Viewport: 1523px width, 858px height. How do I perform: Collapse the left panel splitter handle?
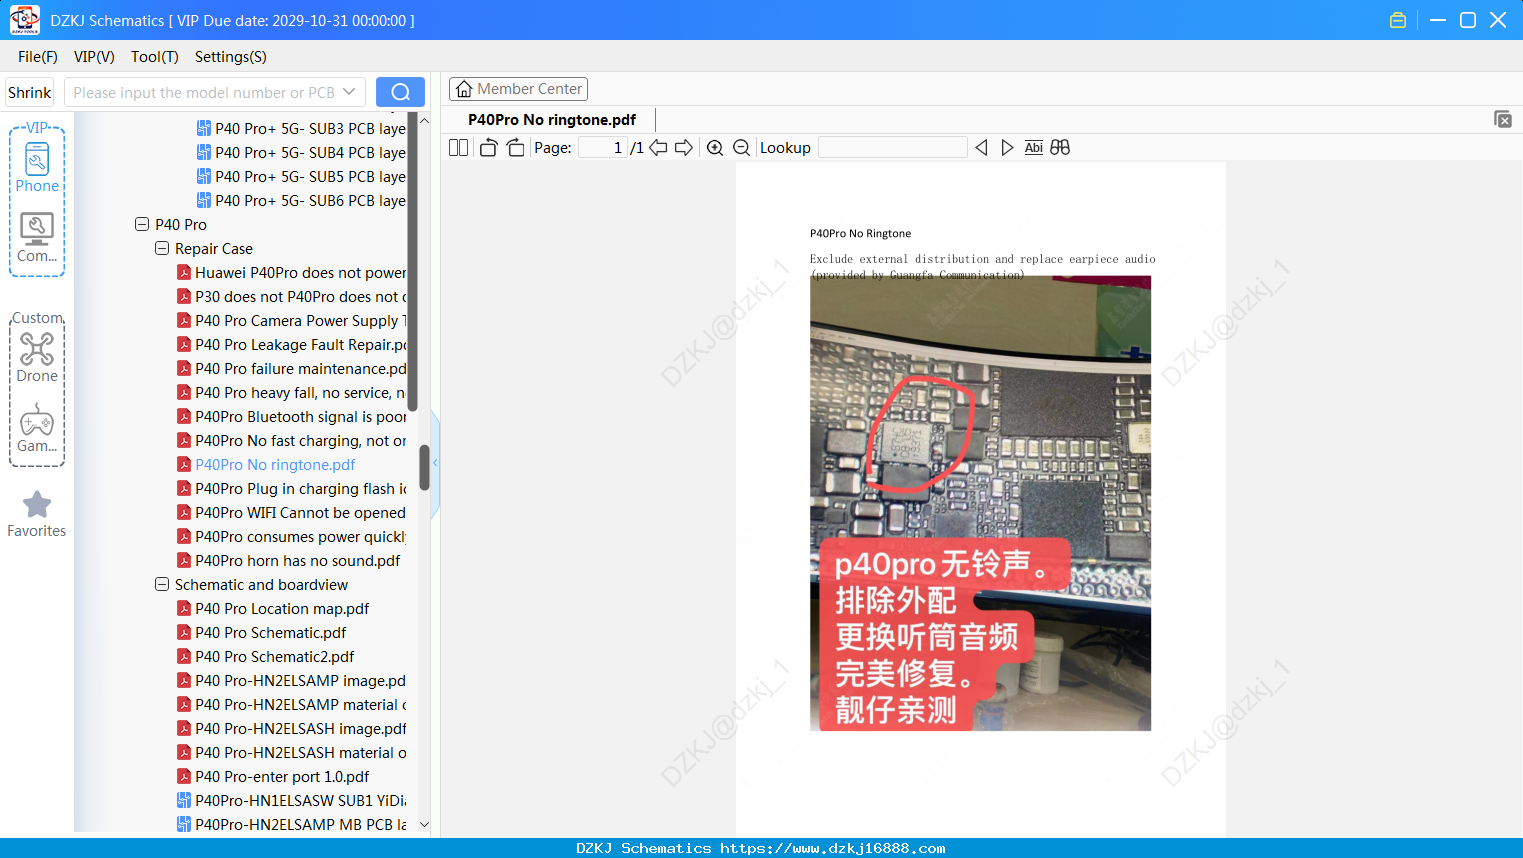[435, 463]
